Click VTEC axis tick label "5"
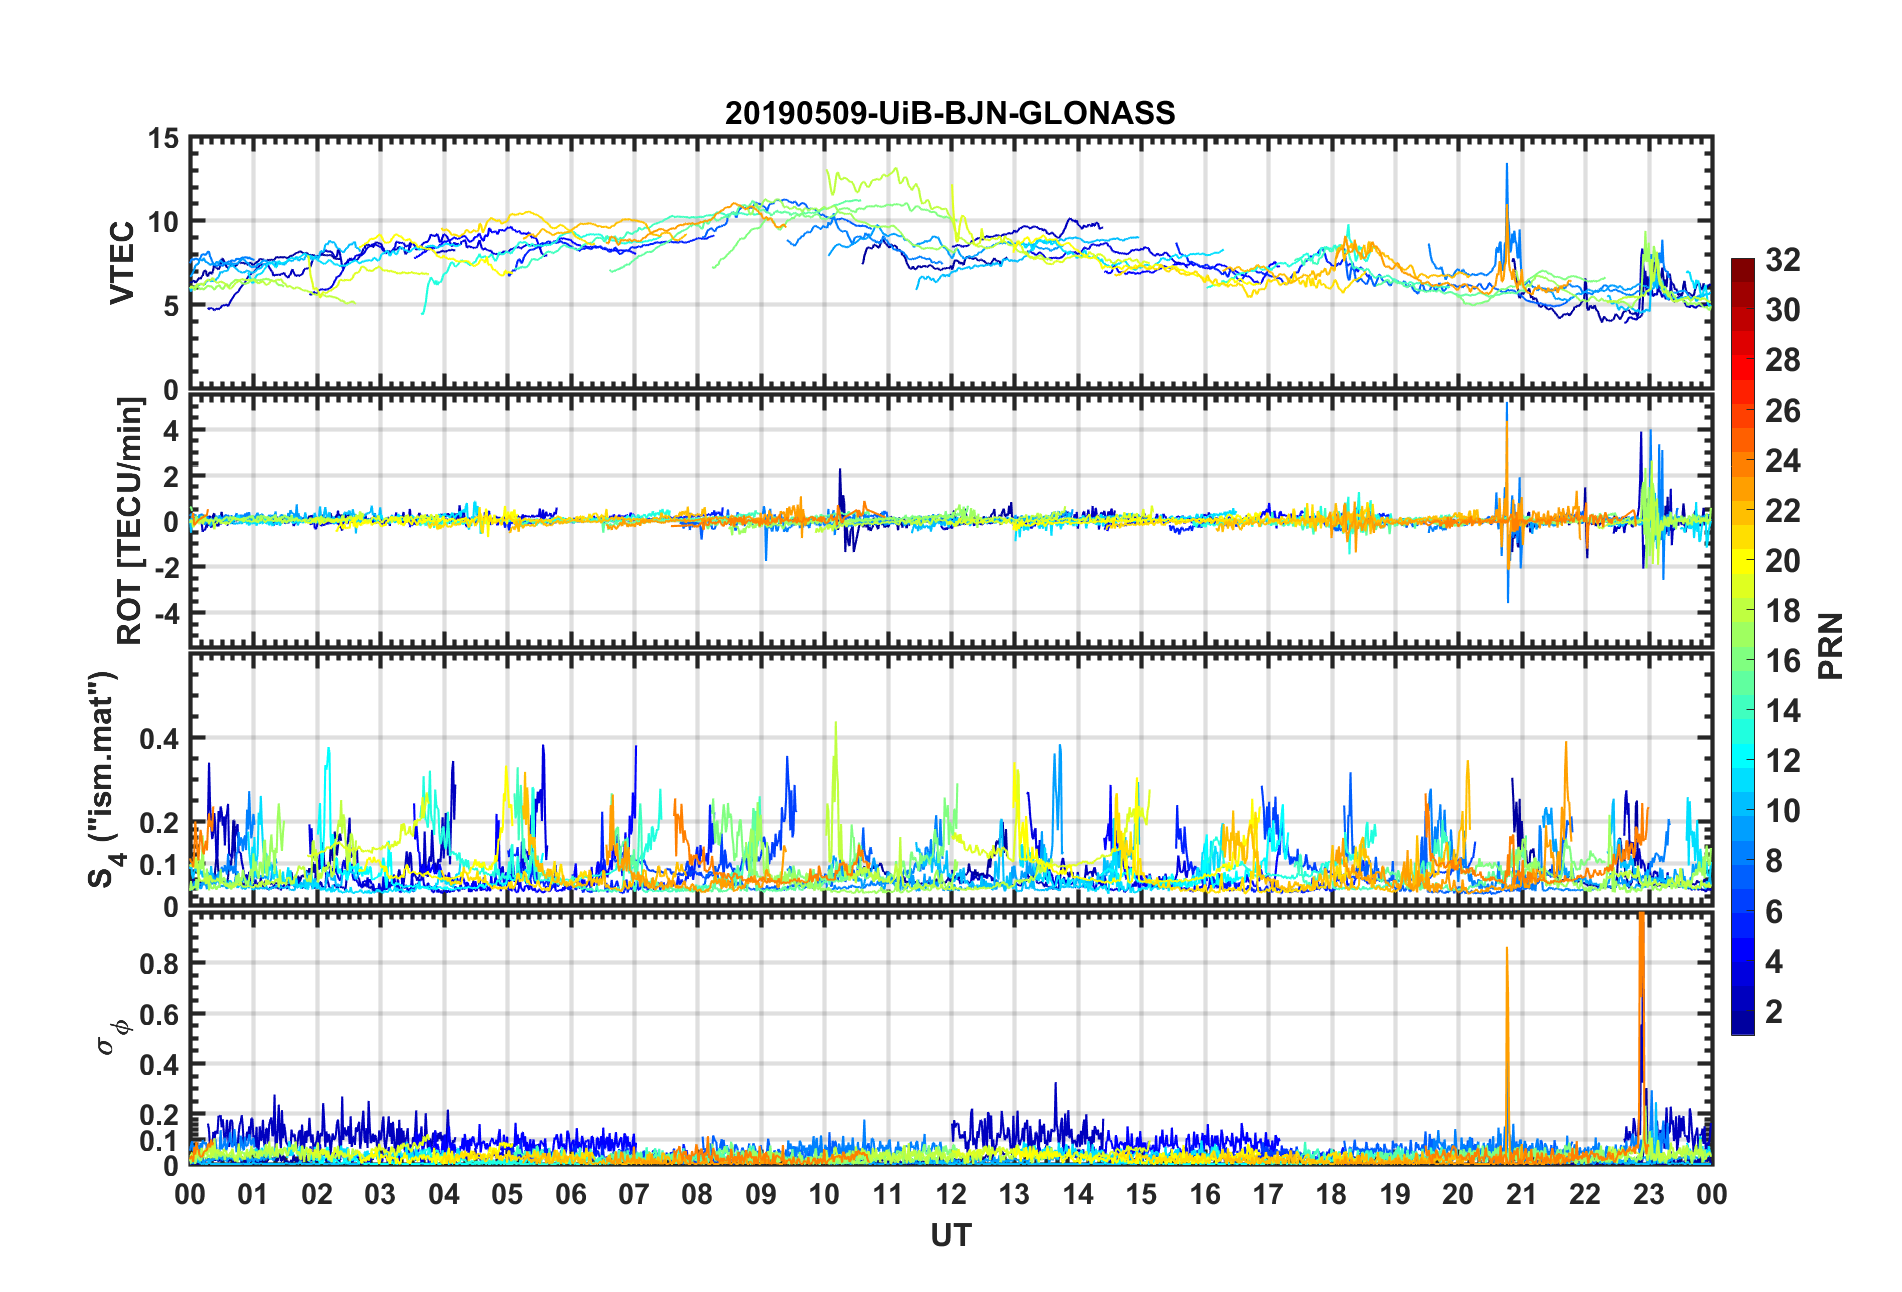The height and width of the screenshot is (1292, 1902). pos(171,306)
